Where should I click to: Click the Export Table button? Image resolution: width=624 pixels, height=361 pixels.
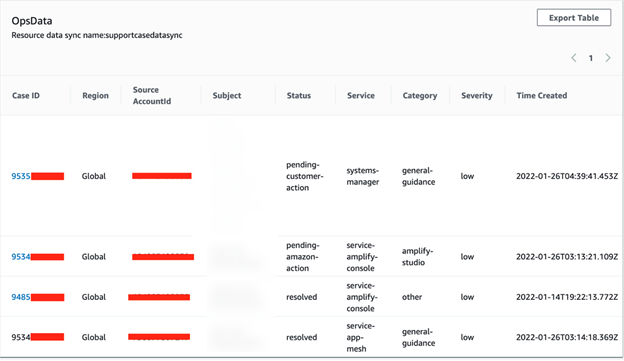[x=573, y=18]
